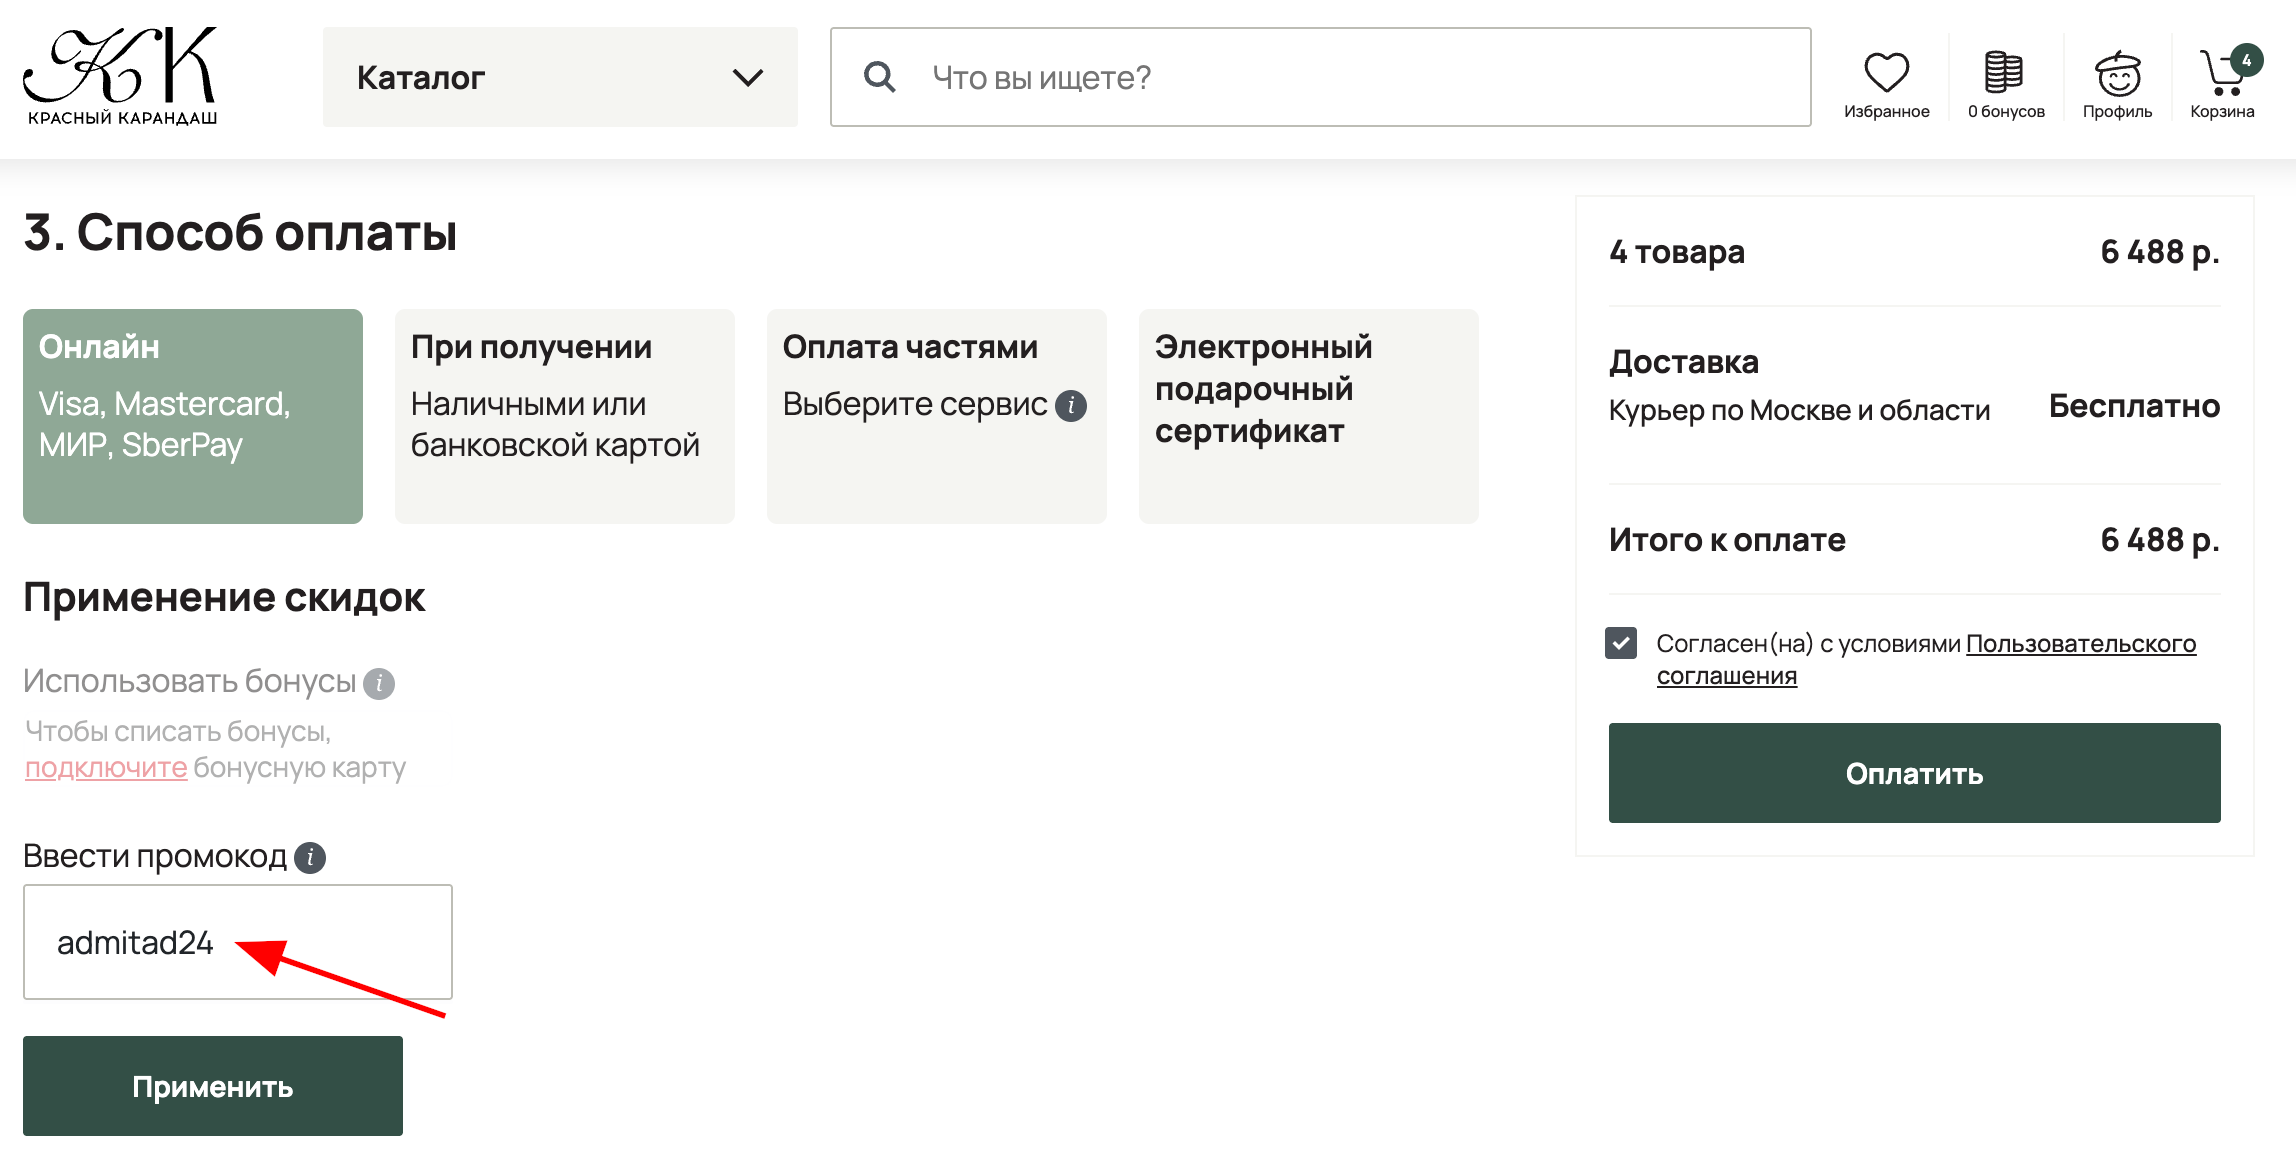Select the При получении payment method
2296x1172 pixels.
pyautogui.click(x=564, y=414)
